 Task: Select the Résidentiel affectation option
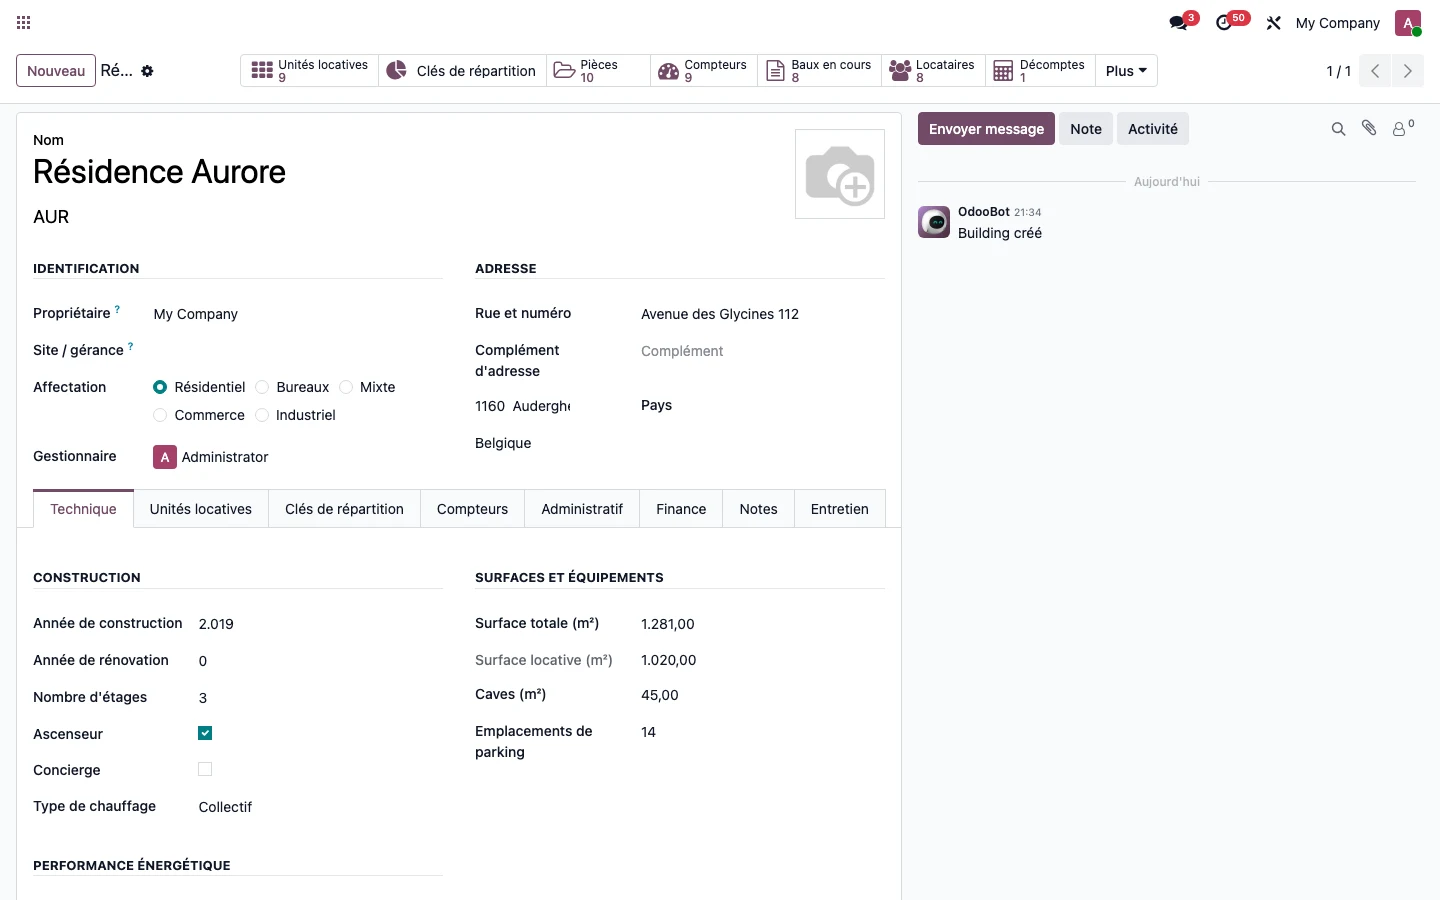pos(160,387)
